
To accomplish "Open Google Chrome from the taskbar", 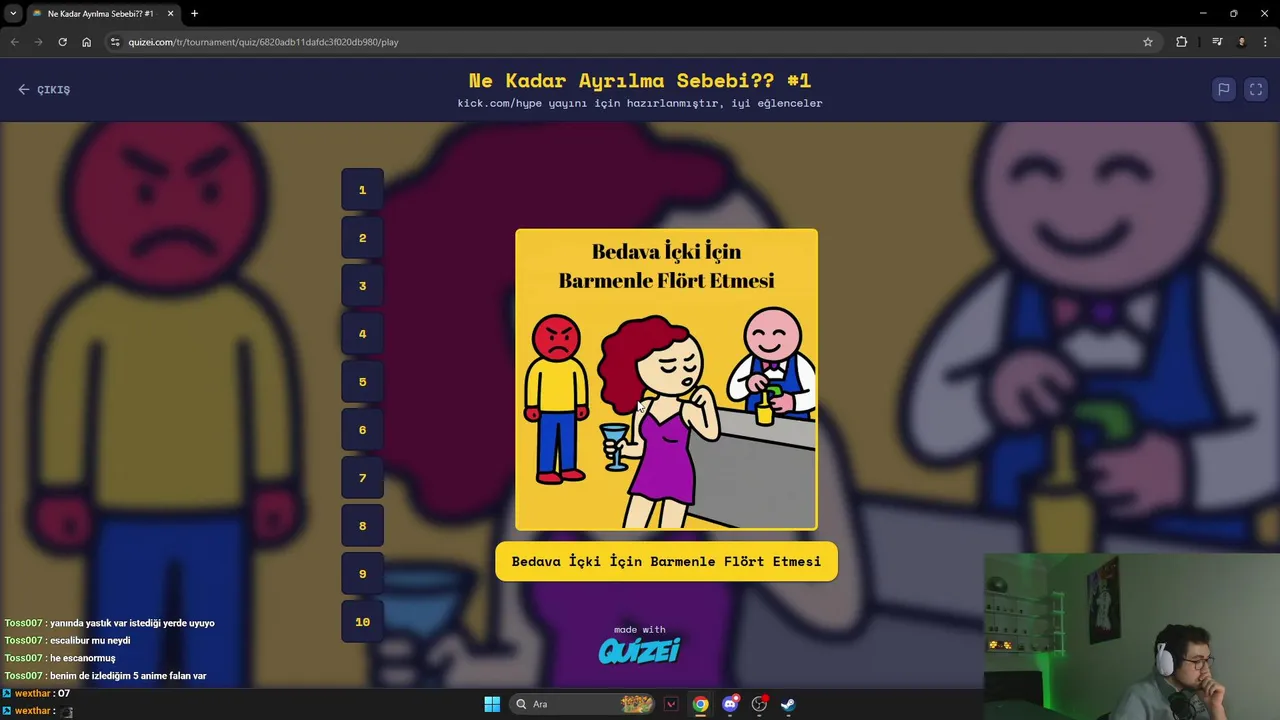I will (700, 704).
